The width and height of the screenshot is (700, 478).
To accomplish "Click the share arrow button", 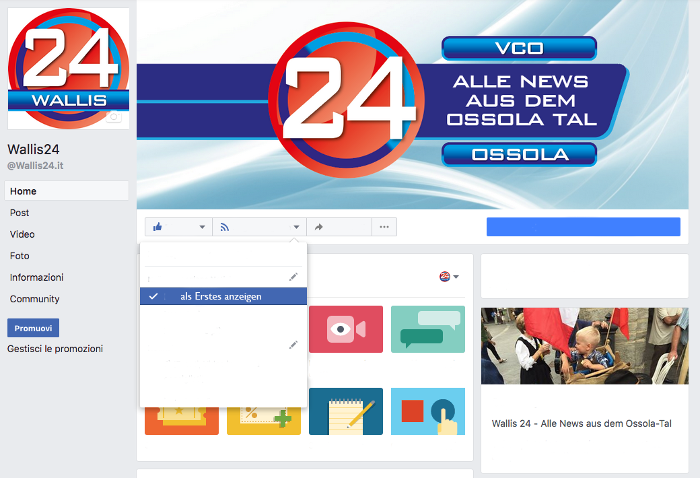I will [x=339, y=227].
